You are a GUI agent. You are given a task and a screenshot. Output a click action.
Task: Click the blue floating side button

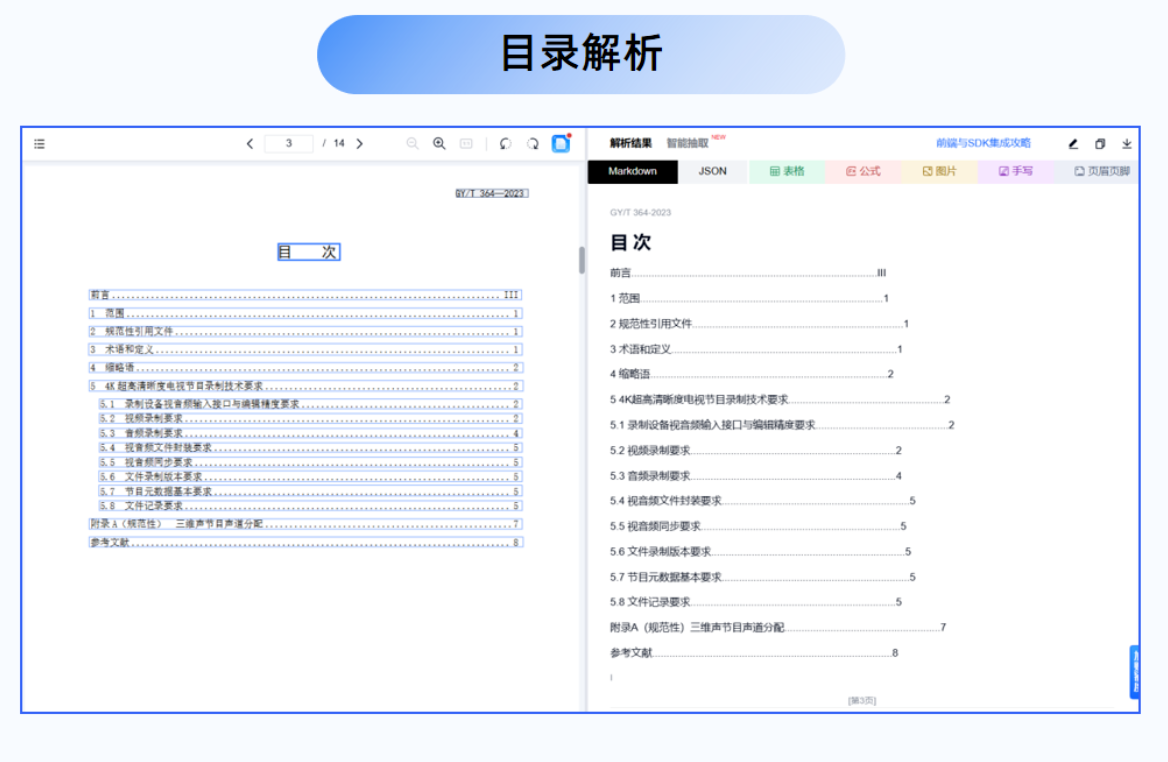1134,671
